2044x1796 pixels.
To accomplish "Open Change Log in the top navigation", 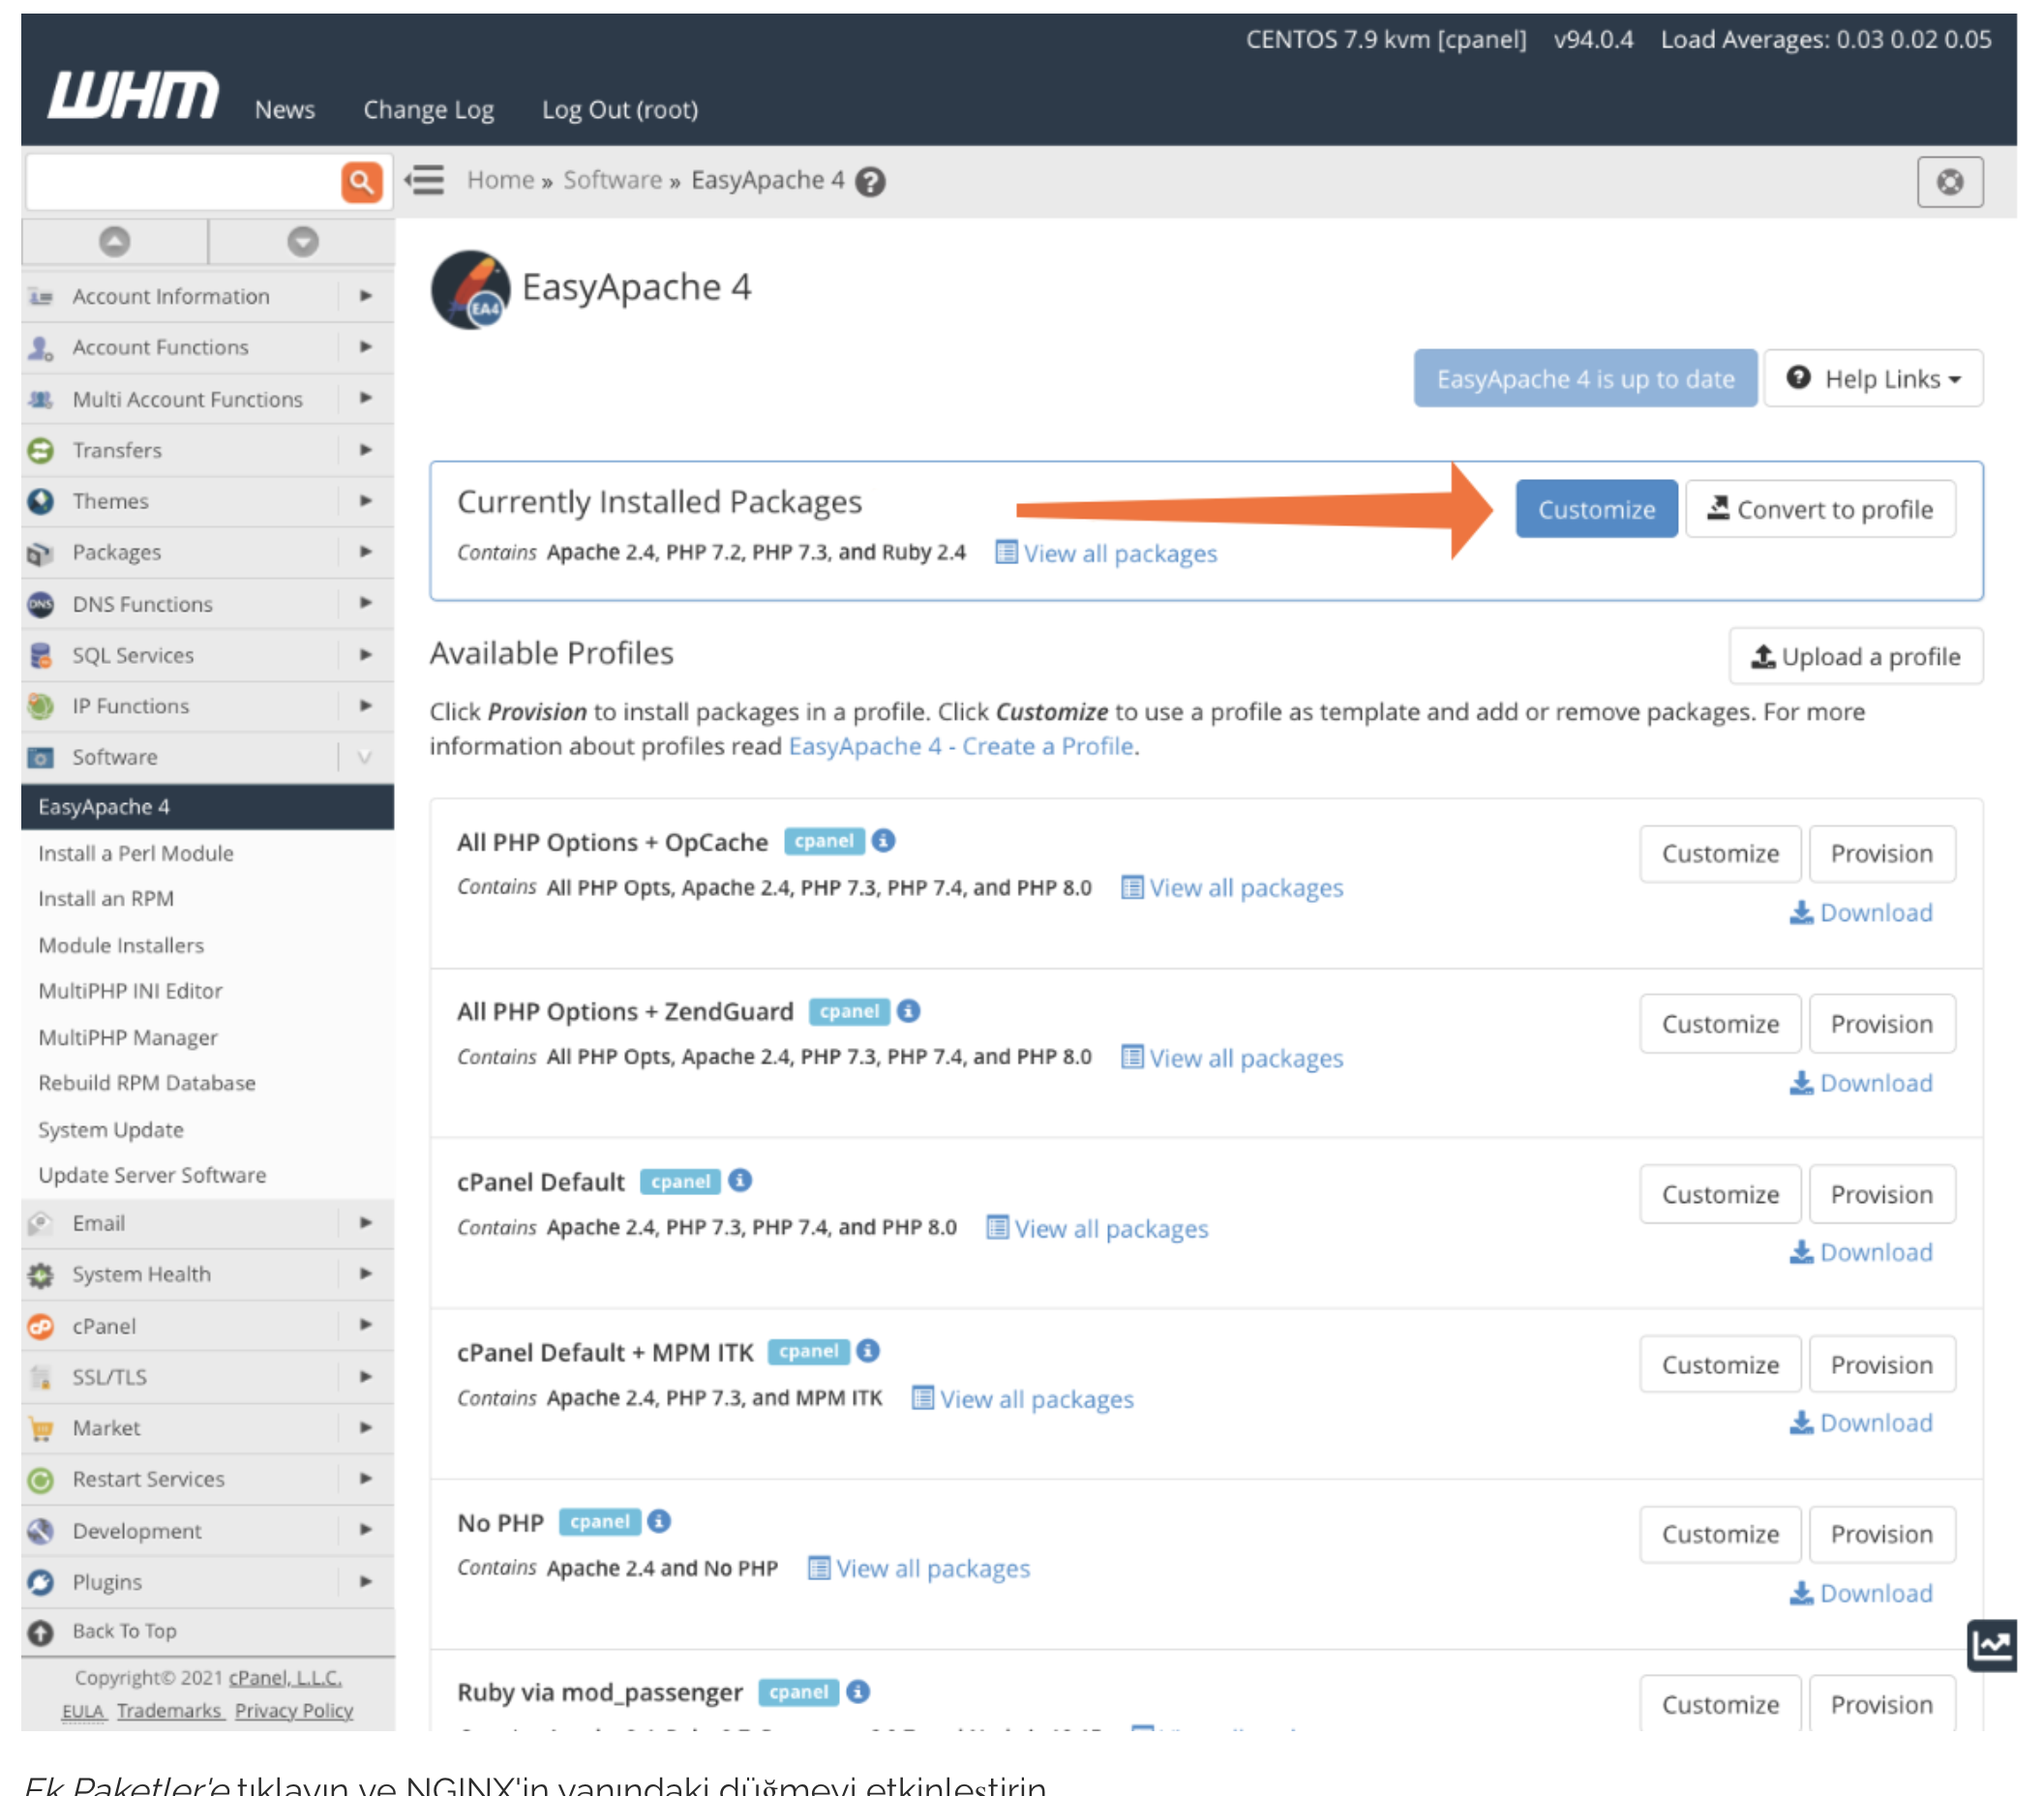I will pos(428,109).
